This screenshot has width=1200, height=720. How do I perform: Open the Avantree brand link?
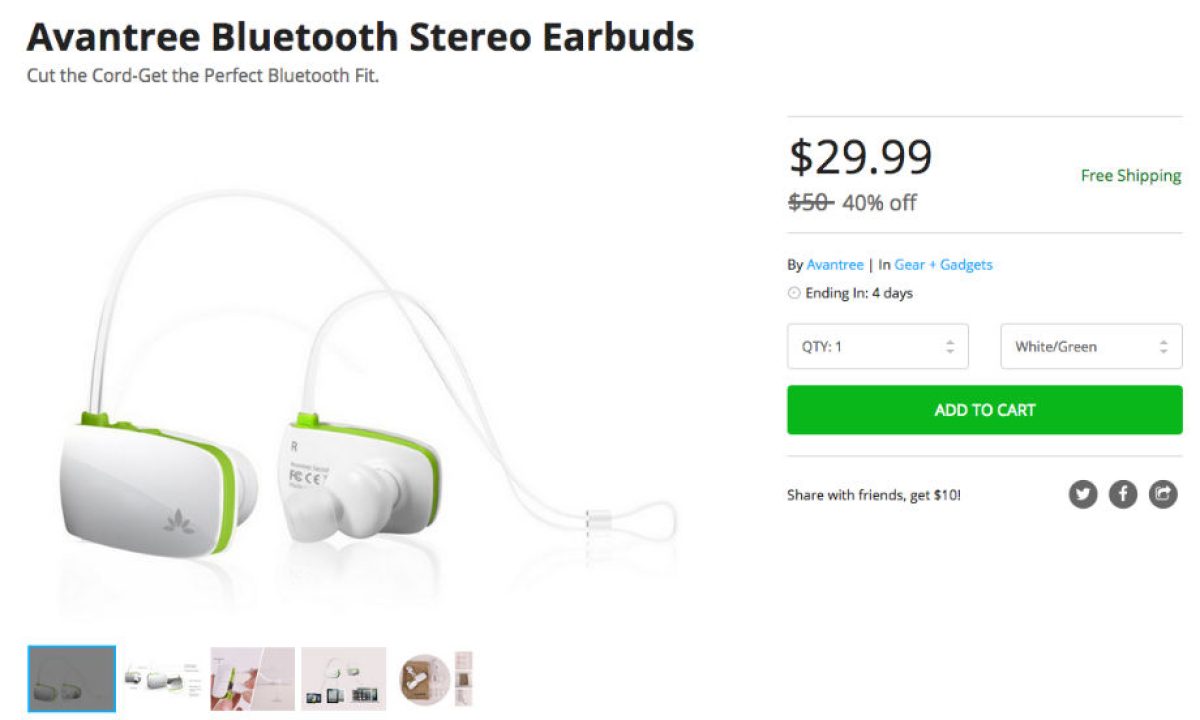pos(835,265)
